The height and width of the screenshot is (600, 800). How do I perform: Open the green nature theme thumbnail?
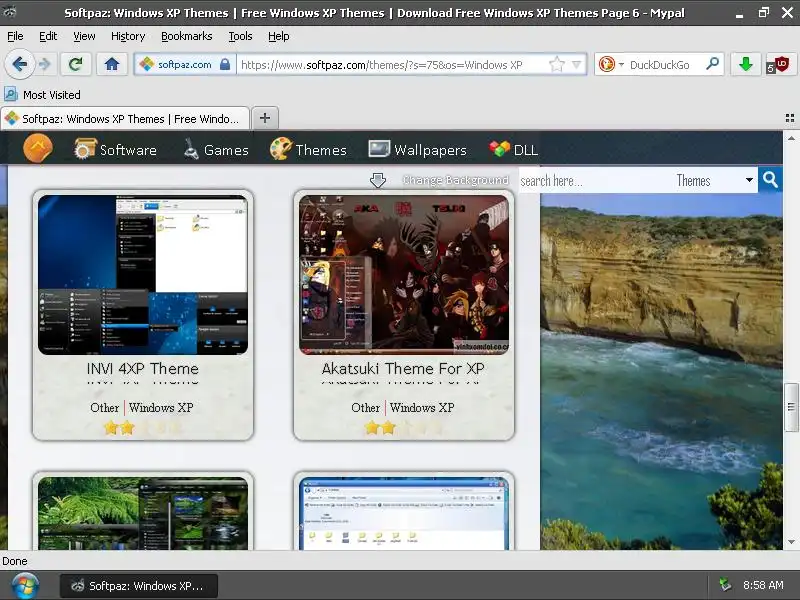(x=143, y=513)
